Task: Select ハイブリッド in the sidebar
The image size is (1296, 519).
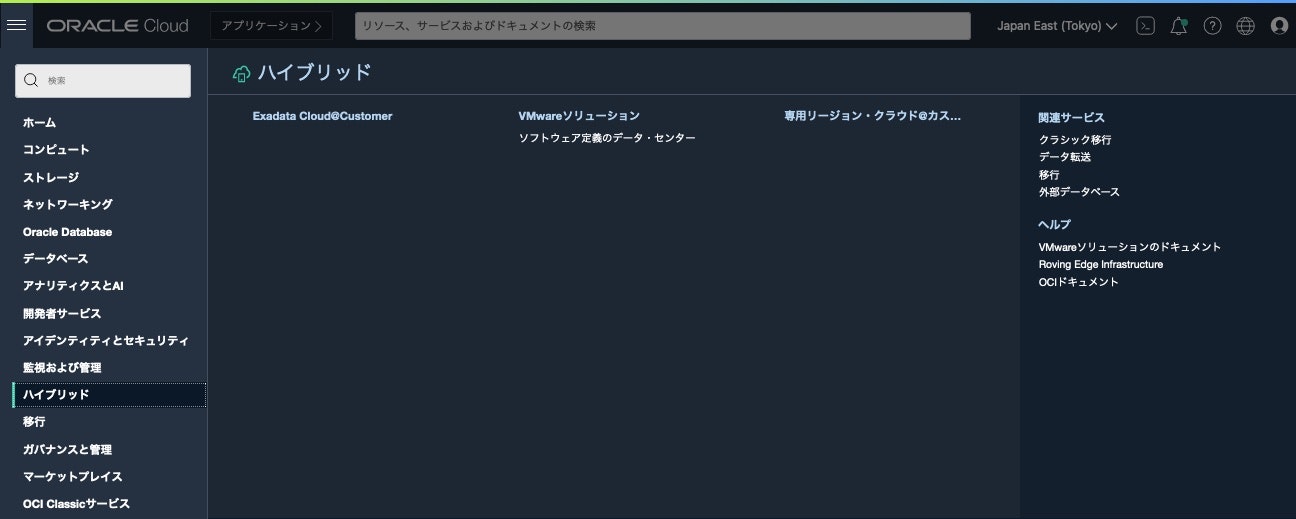Action: [x=109, y=395]
